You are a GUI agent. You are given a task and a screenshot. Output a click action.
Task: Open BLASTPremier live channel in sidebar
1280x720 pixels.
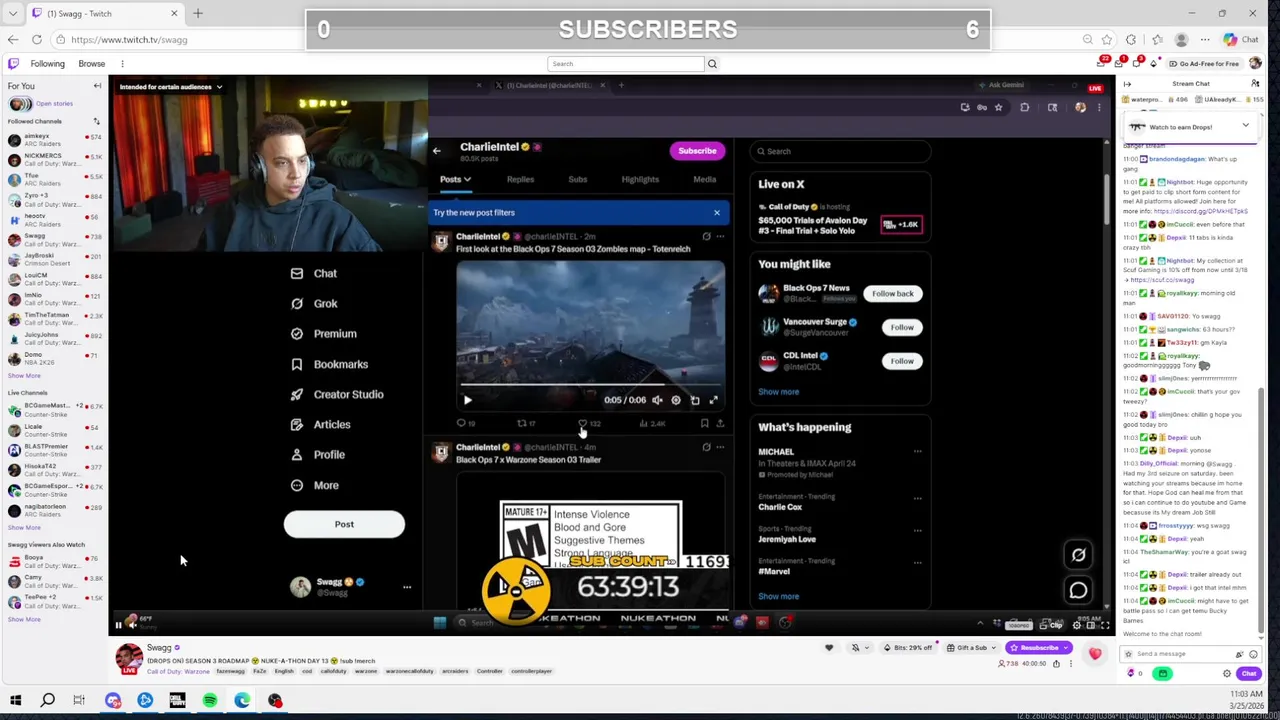[x=55, y=450]
